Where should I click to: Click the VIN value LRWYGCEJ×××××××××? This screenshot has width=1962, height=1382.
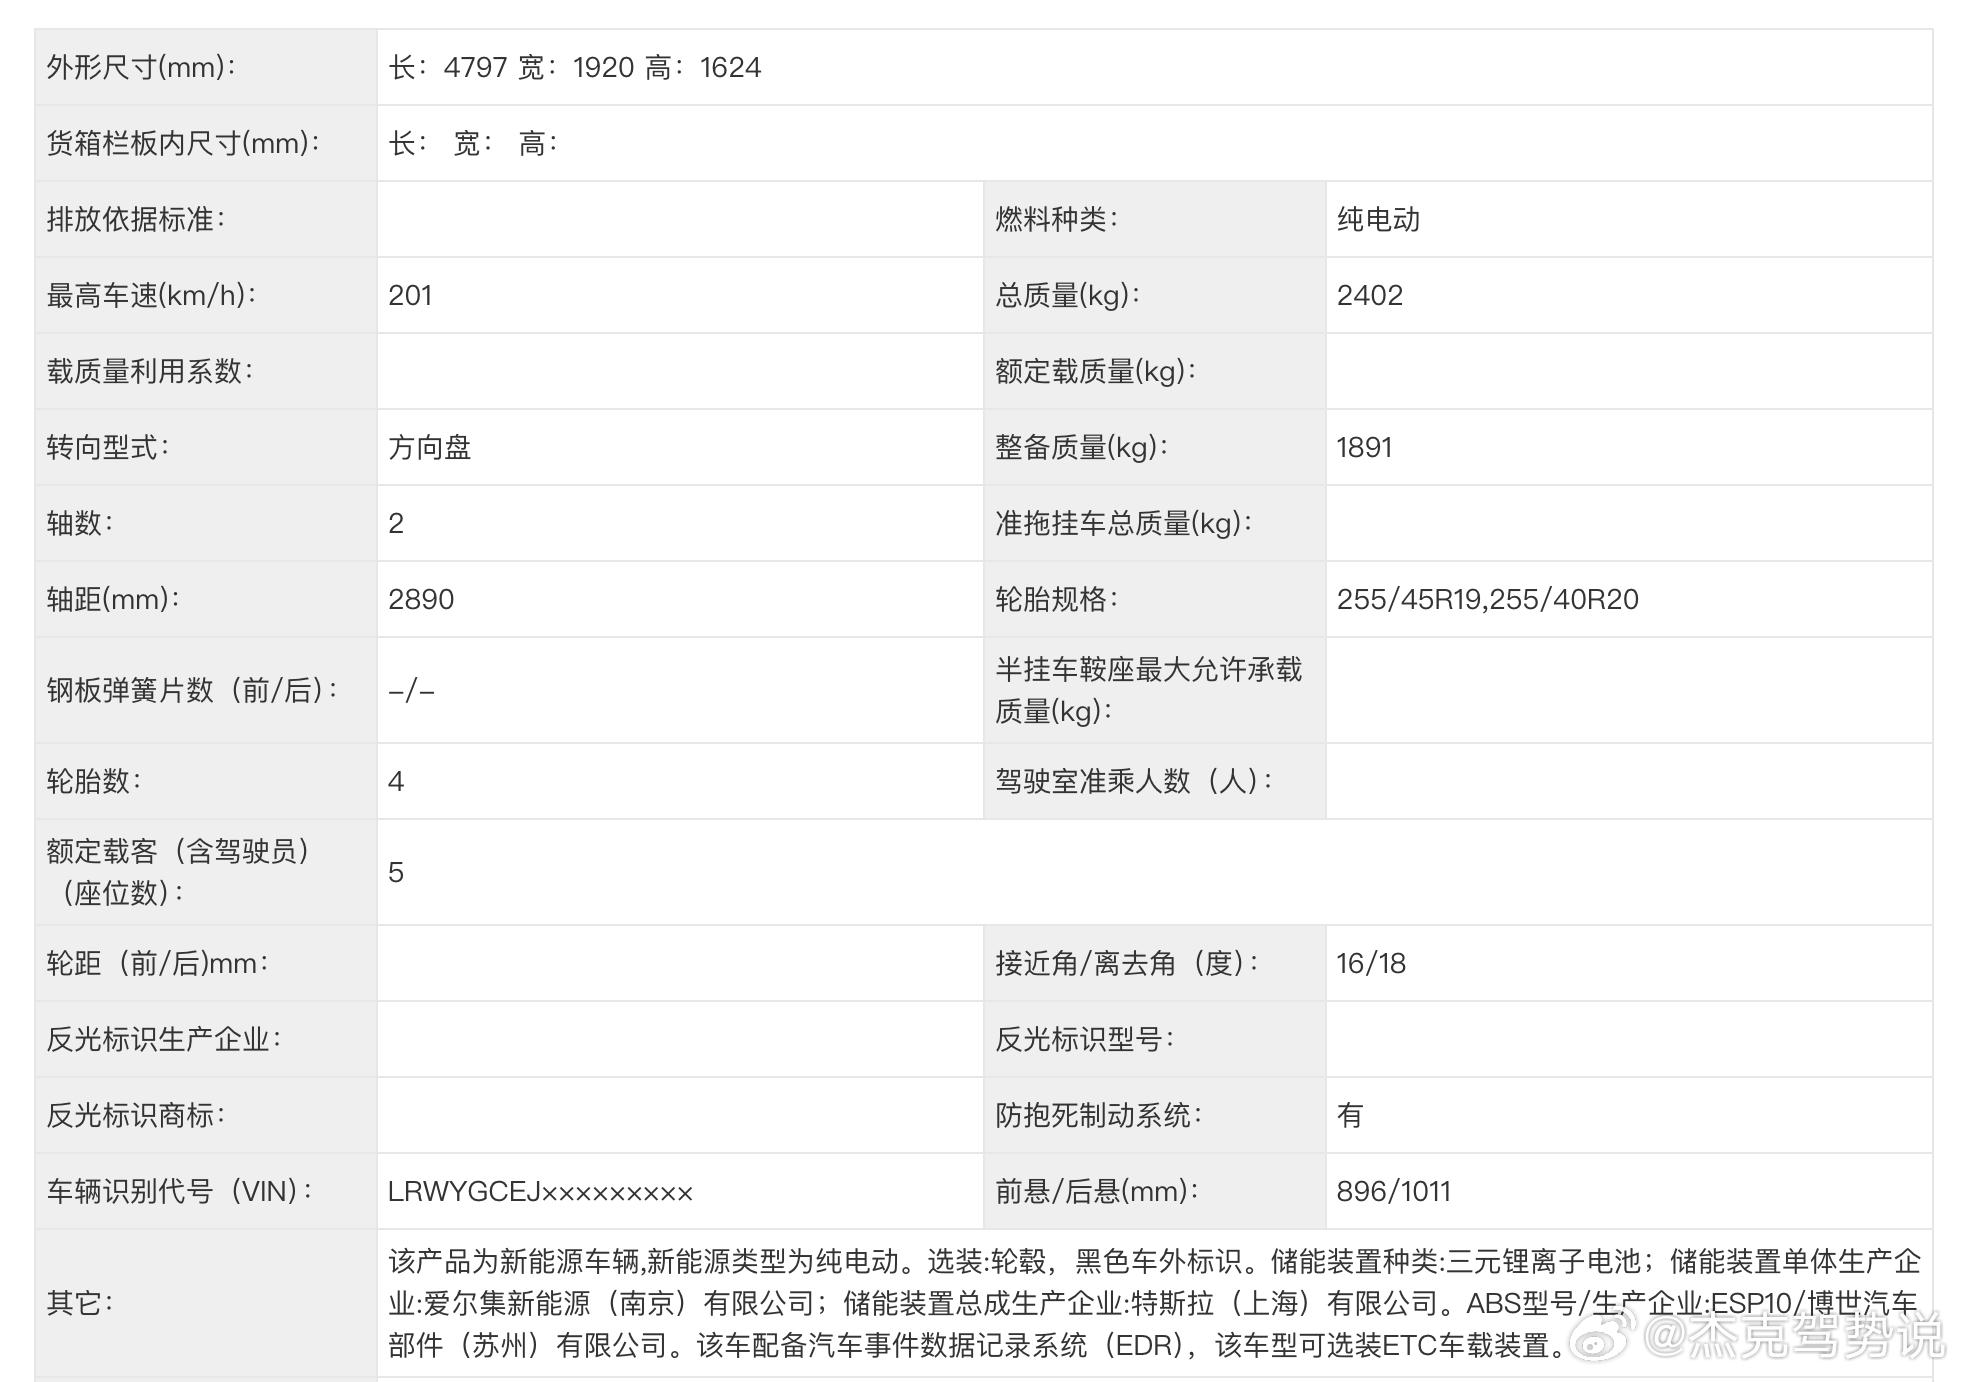click(540, 1191)
